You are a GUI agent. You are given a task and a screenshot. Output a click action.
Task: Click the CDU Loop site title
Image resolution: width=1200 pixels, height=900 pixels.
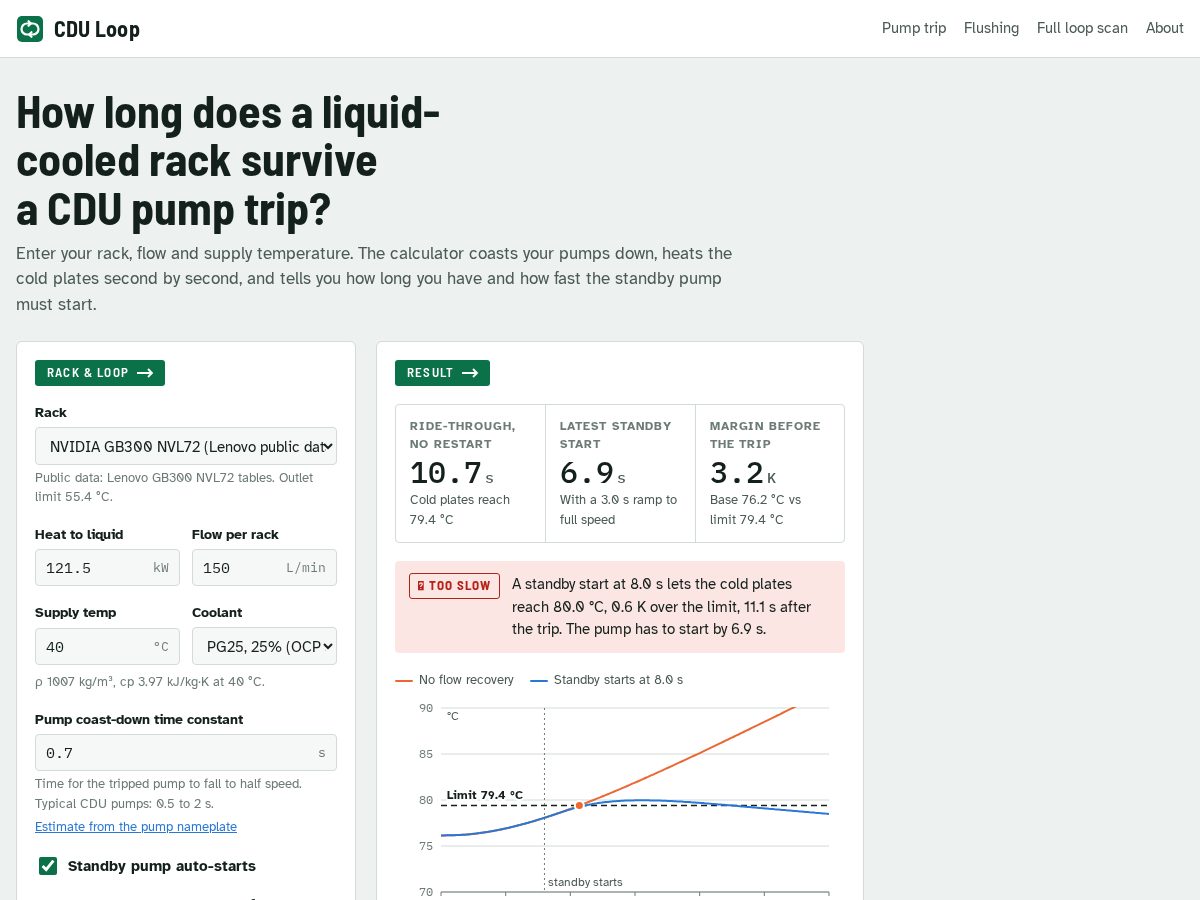(x=97, y=29)
